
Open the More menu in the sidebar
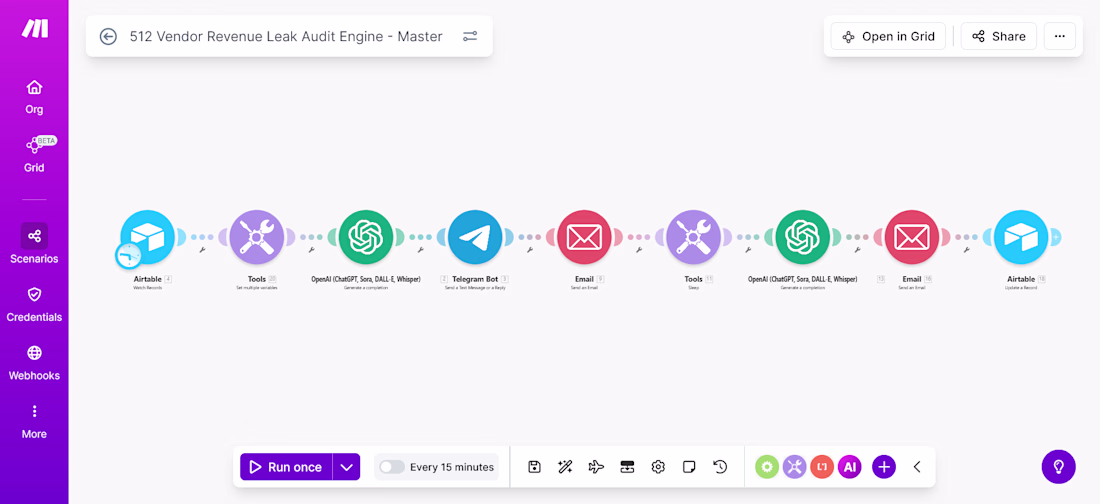34,422
